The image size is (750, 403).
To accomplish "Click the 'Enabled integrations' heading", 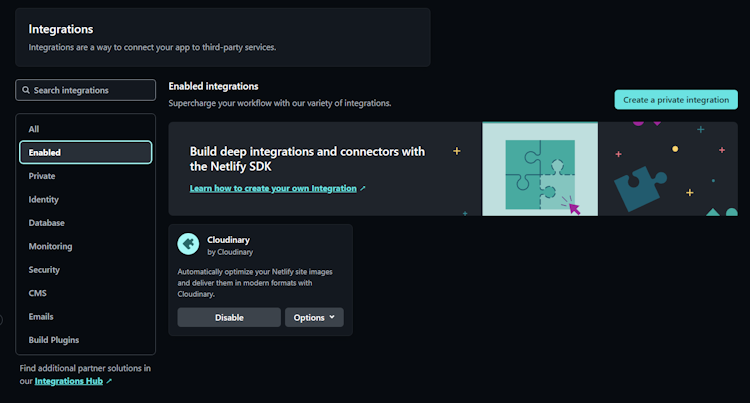I will [x=213, y=86].
